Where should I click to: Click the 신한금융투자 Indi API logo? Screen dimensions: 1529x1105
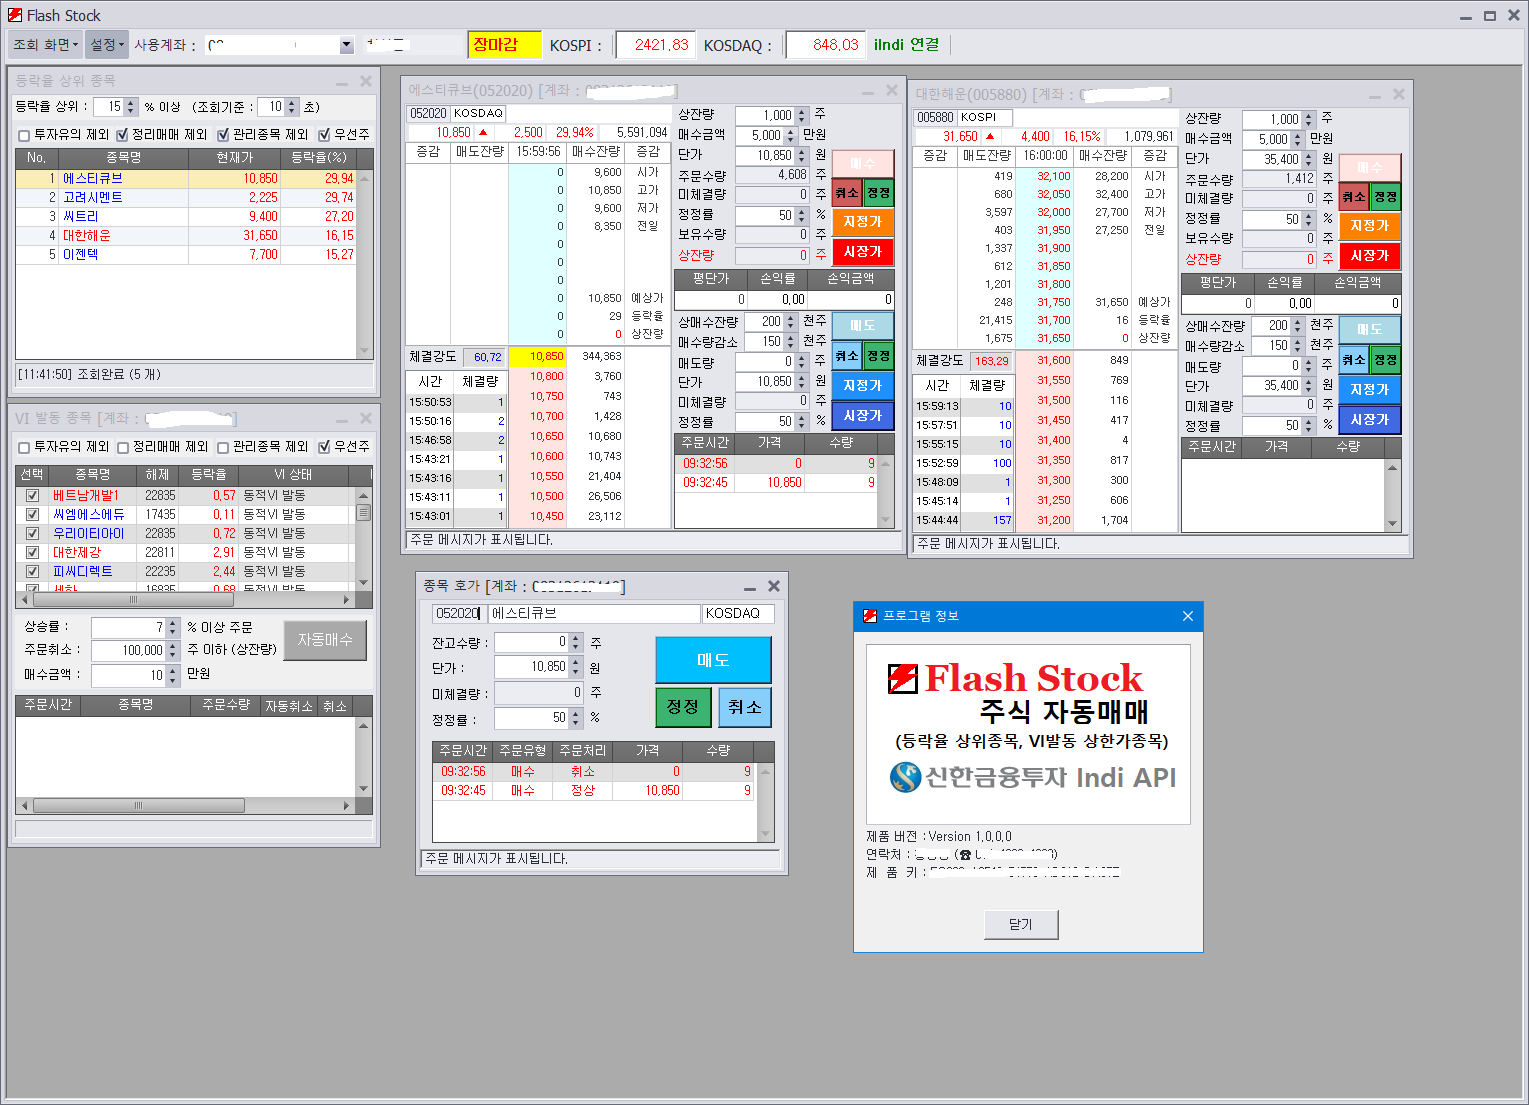(1033, 777)
